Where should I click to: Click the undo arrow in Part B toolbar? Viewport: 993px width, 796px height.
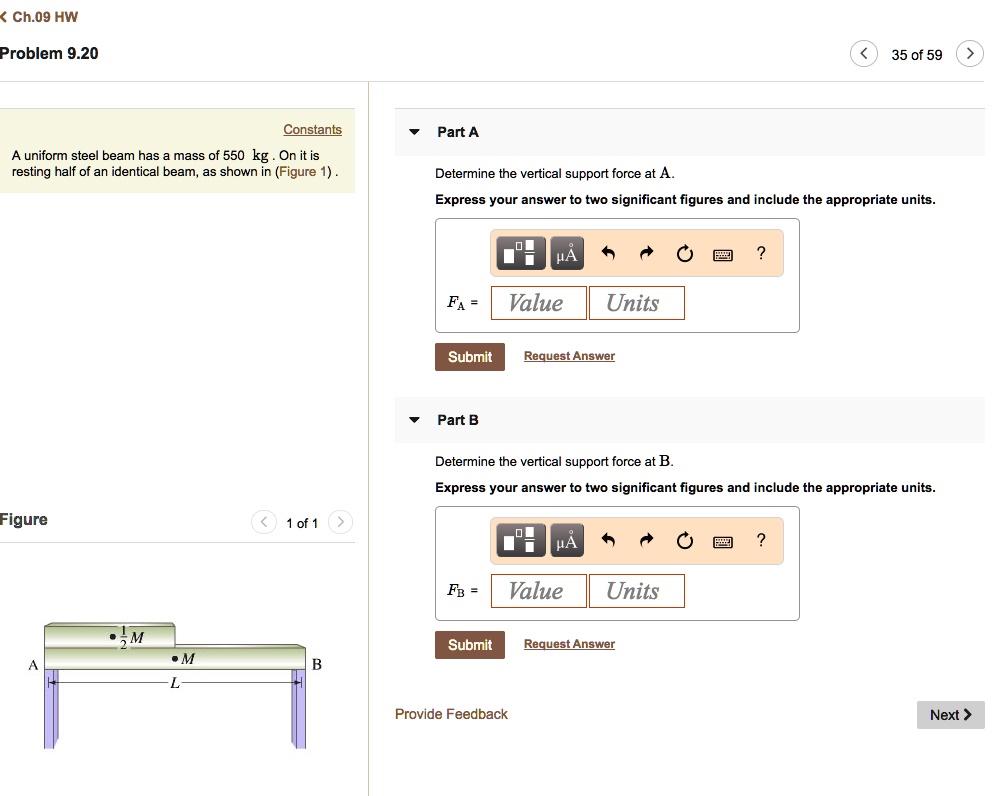click(x=608, y=540)
